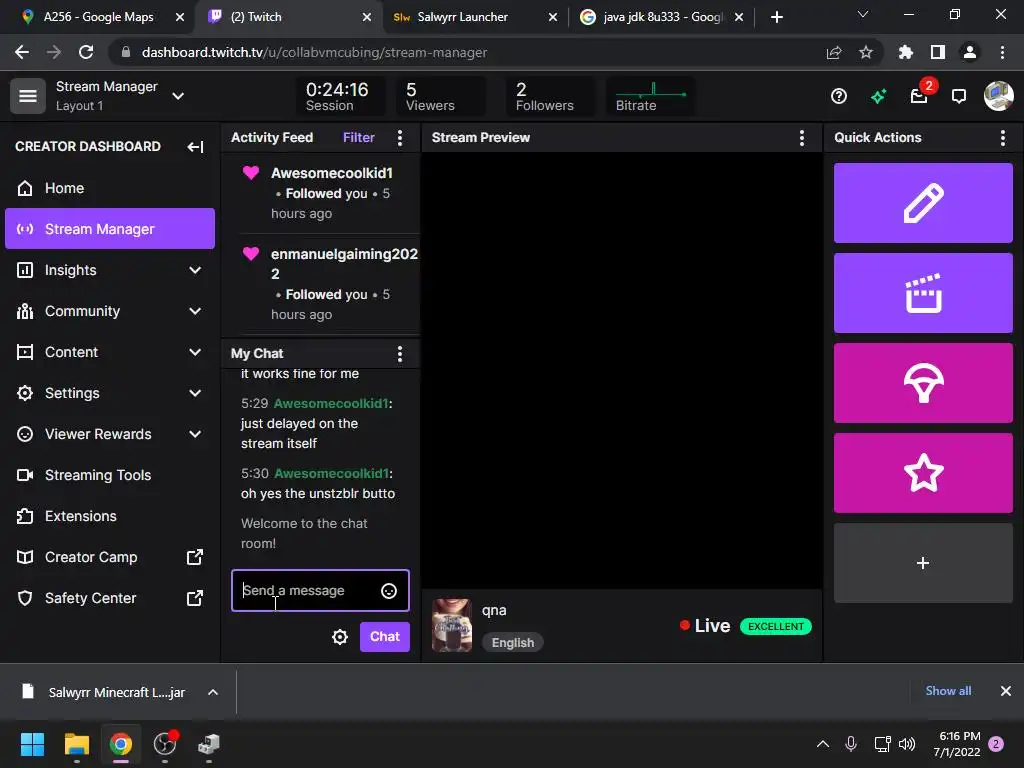The width and height of the screenshot is (1024, 768).
Task: Open the Home page in the sidebar
Action: pos(110,188)
